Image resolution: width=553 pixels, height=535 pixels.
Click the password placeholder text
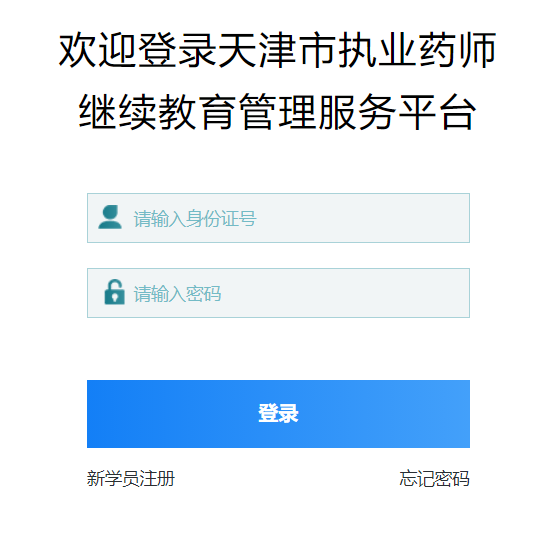(x=177, y=293)
